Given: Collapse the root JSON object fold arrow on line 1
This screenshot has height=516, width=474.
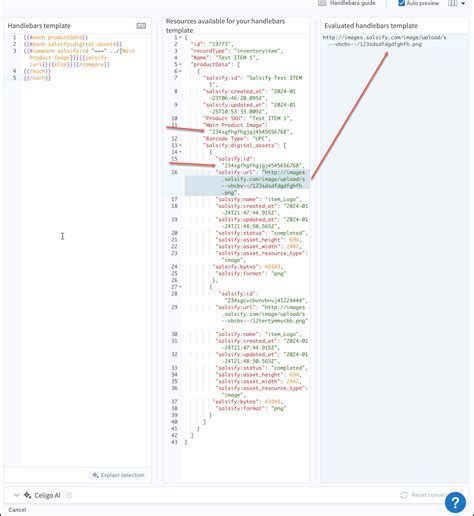Looking at the screenshot, I should (180, 37).
